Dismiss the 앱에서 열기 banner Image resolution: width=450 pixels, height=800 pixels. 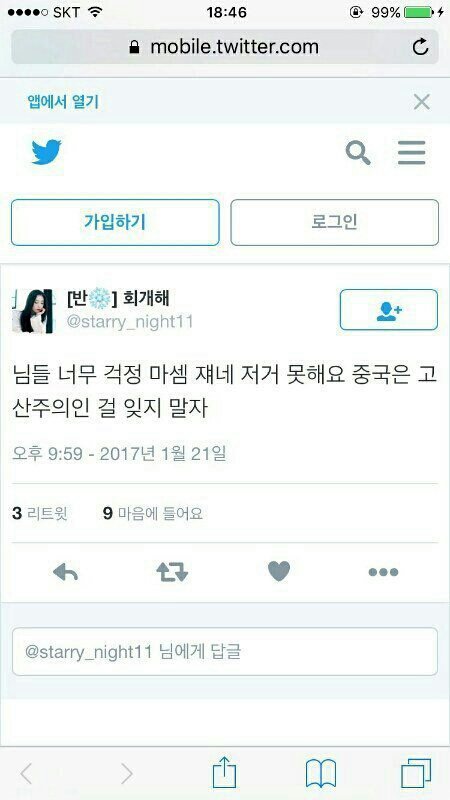pyautogui.click(x=422, y=102)
